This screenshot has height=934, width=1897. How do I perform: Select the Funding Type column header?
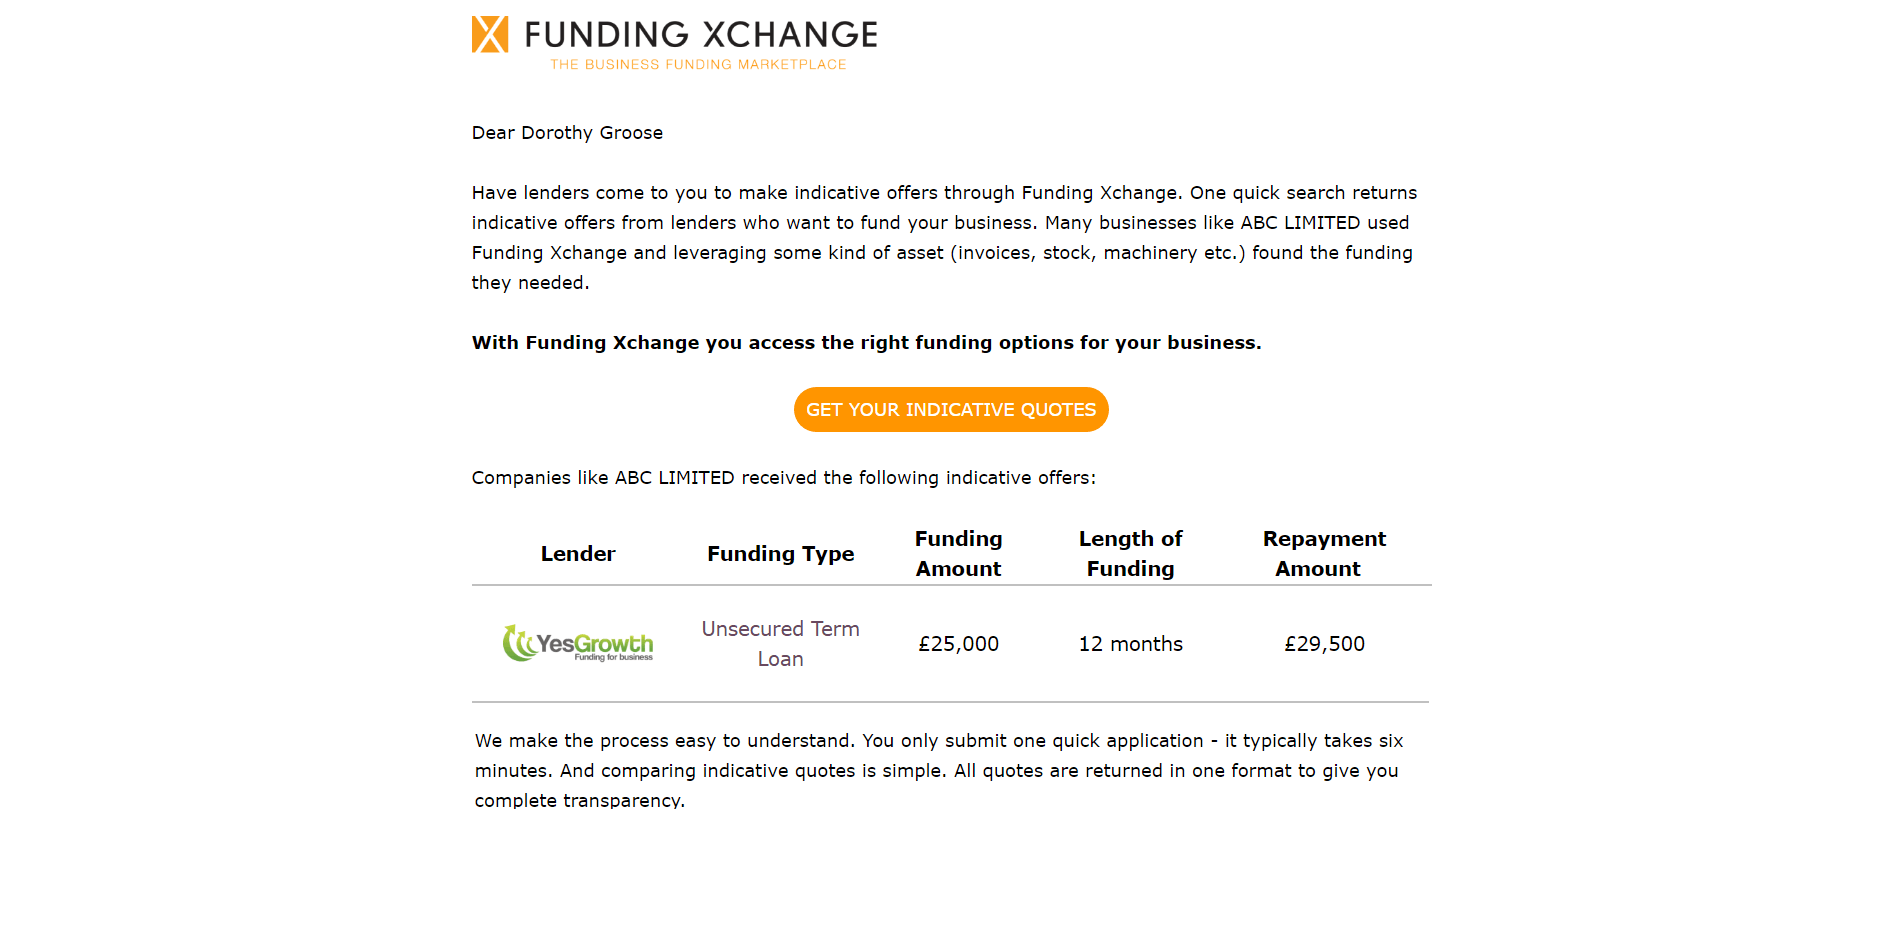pyautogui.click(x=781, y=554)
